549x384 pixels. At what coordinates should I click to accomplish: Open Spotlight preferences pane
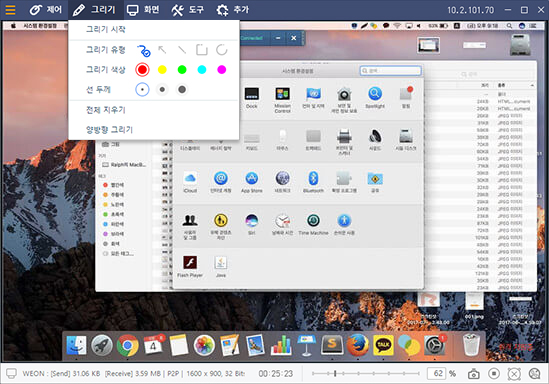coord(375,98)
